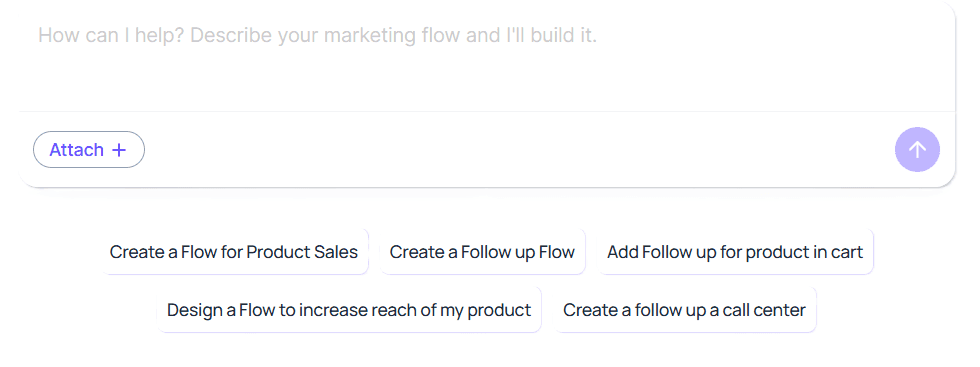
Task: Click the increase reach of my product chip
Action: pyautogui.click(x=349, y=309)
